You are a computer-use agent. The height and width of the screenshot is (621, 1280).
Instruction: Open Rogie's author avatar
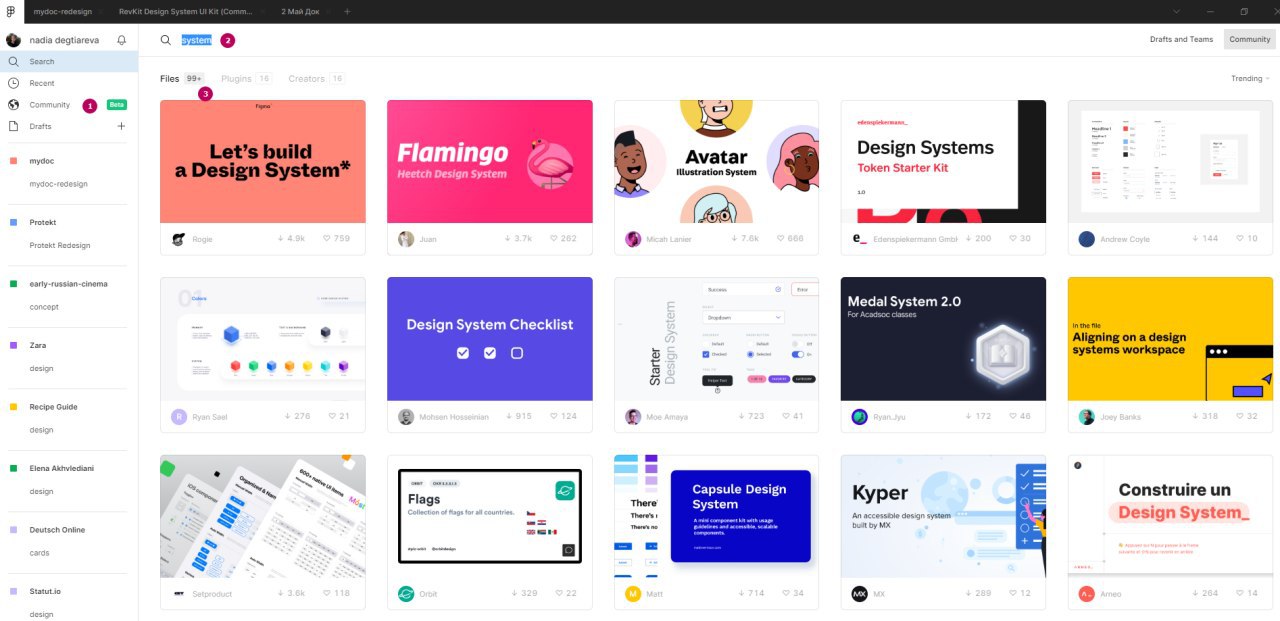[x=178, y=239]
